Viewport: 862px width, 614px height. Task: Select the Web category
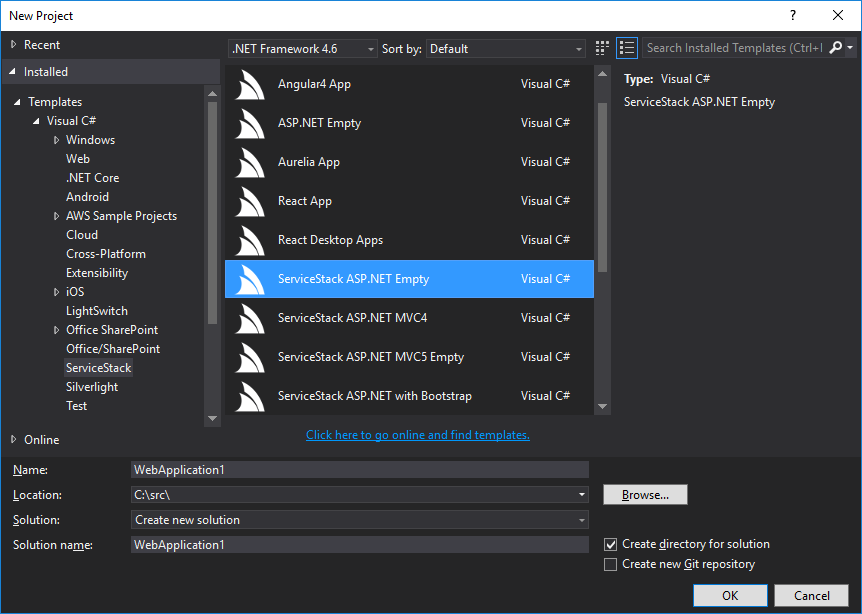pyautogui.click(x=78, y=159)
